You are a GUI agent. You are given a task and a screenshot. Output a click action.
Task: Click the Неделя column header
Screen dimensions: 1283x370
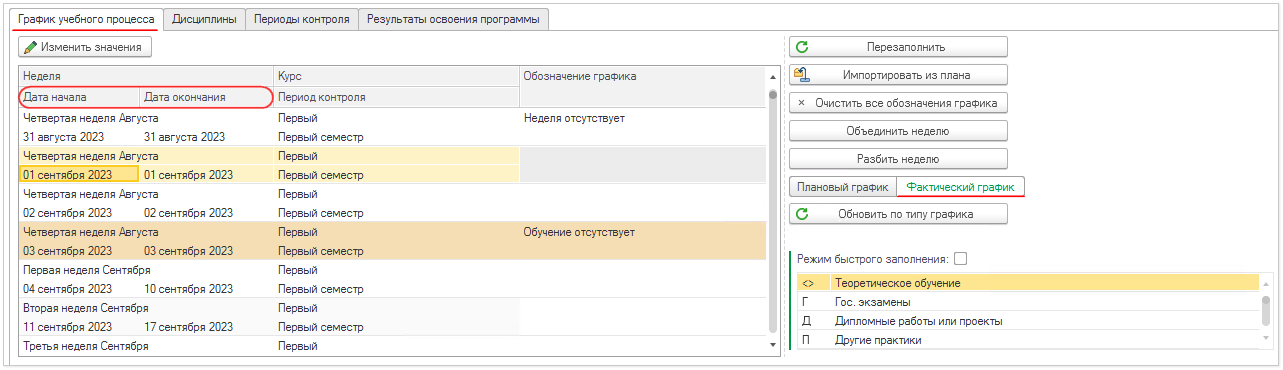(146, 76)
